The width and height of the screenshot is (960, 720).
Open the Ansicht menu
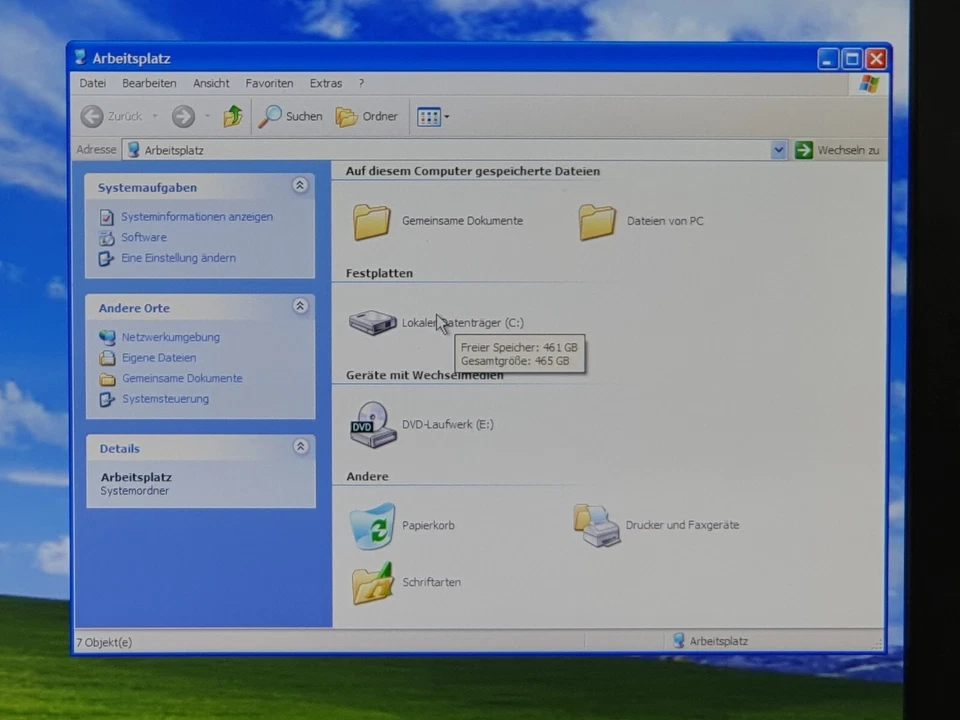pyautogui.click(x=210, y=83)
